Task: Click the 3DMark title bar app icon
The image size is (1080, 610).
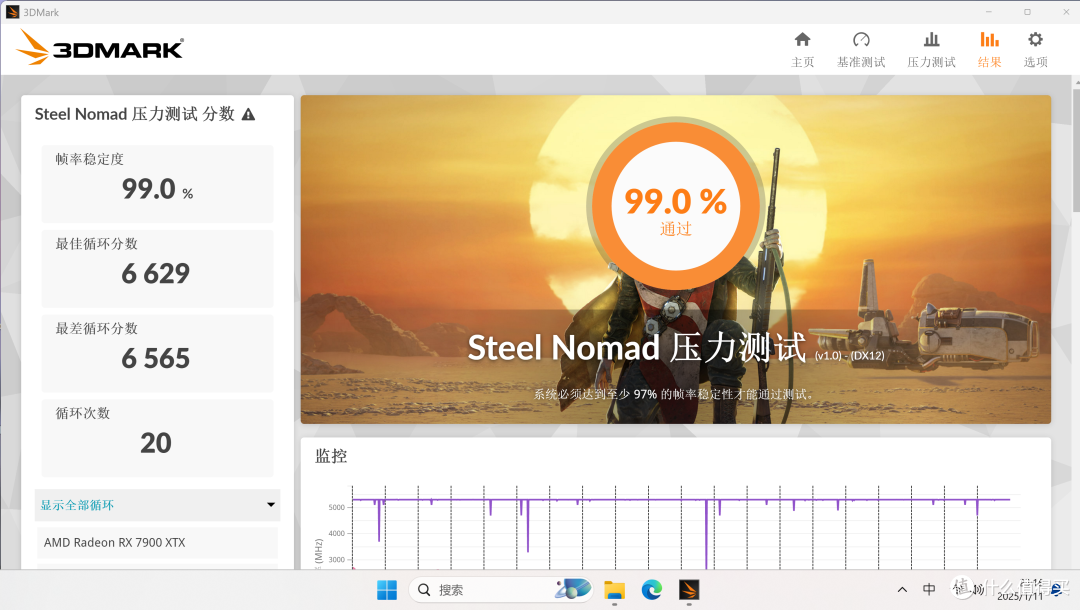Action: 12,12
